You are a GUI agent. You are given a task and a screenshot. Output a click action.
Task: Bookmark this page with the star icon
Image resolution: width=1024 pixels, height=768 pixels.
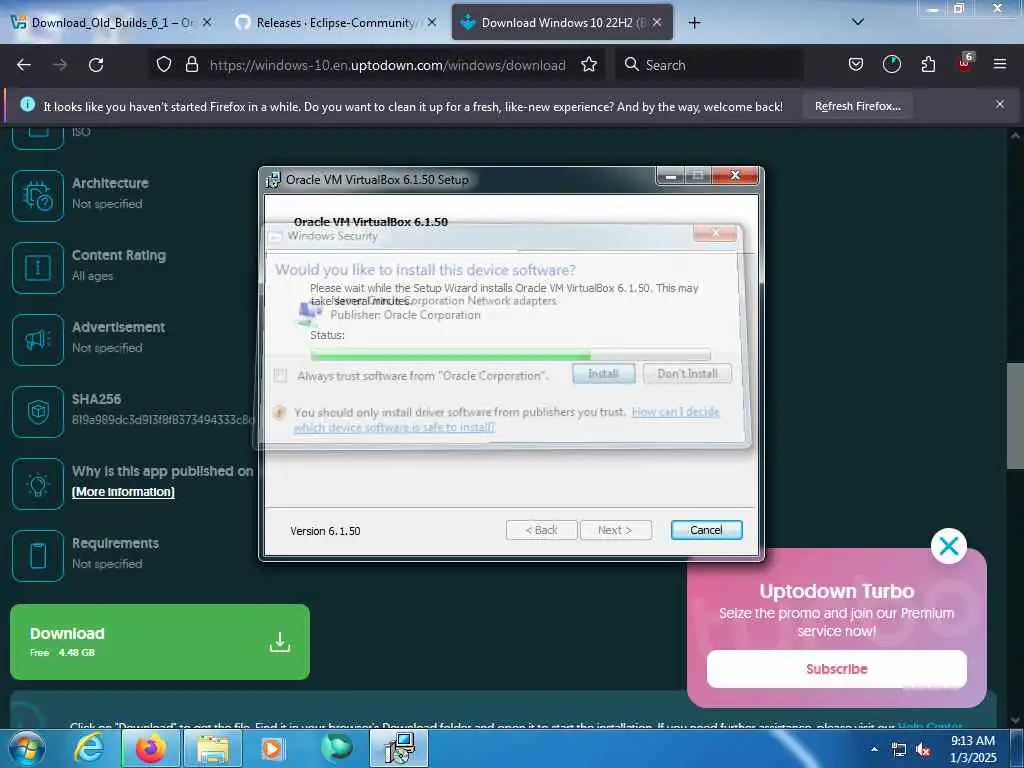[588, 64]
